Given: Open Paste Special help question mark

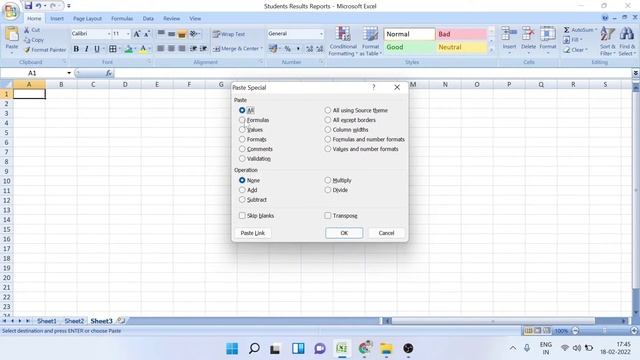Looking at the screenshot, I should [373, 87].
